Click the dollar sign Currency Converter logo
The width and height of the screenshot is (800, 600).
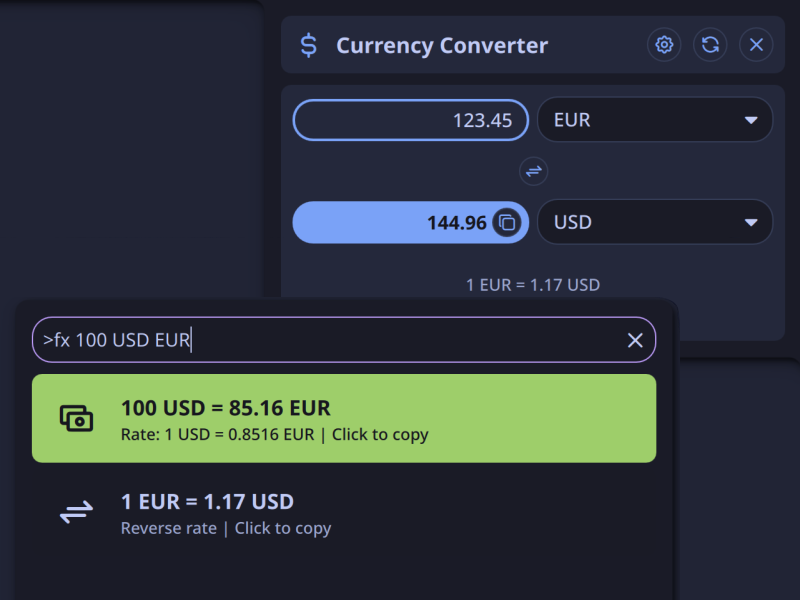(x=307, y=45)
